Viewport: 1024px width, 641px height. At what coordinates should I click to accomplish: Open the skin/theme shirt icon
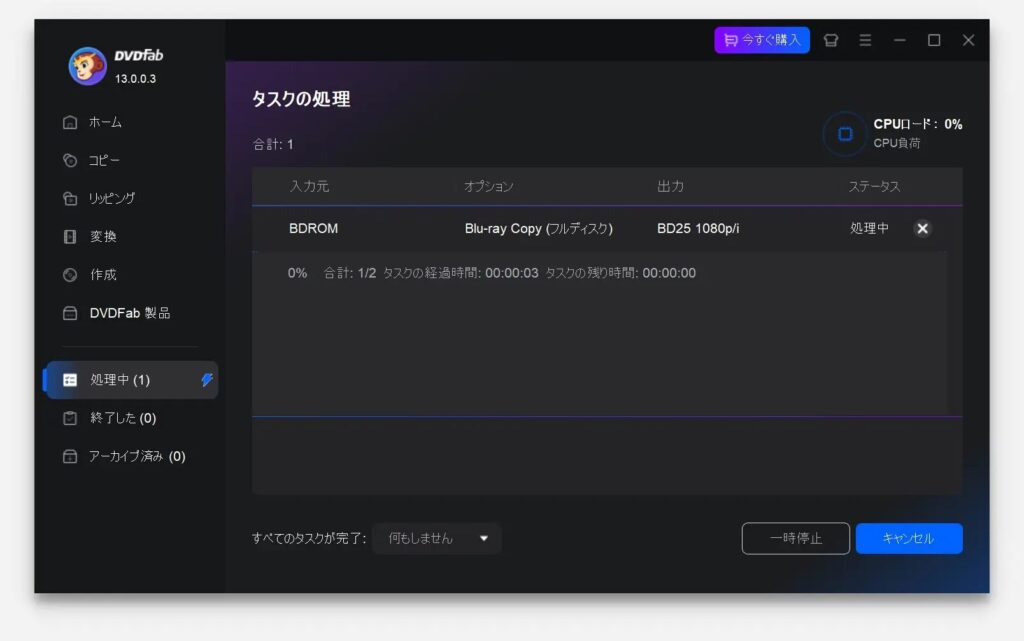point(830,40)
